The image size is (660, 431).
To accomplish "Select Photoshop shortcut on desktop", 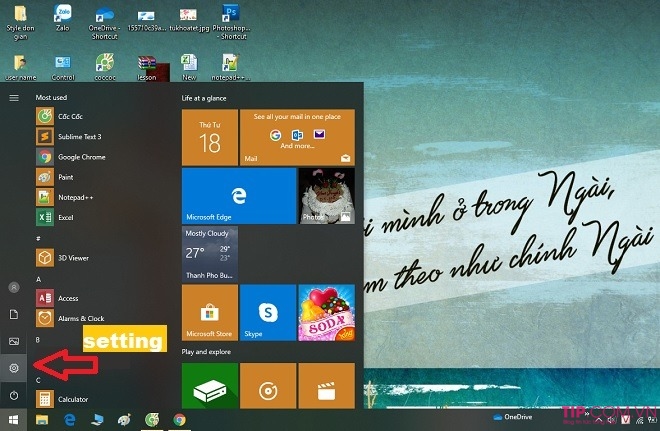I will 231,22.
